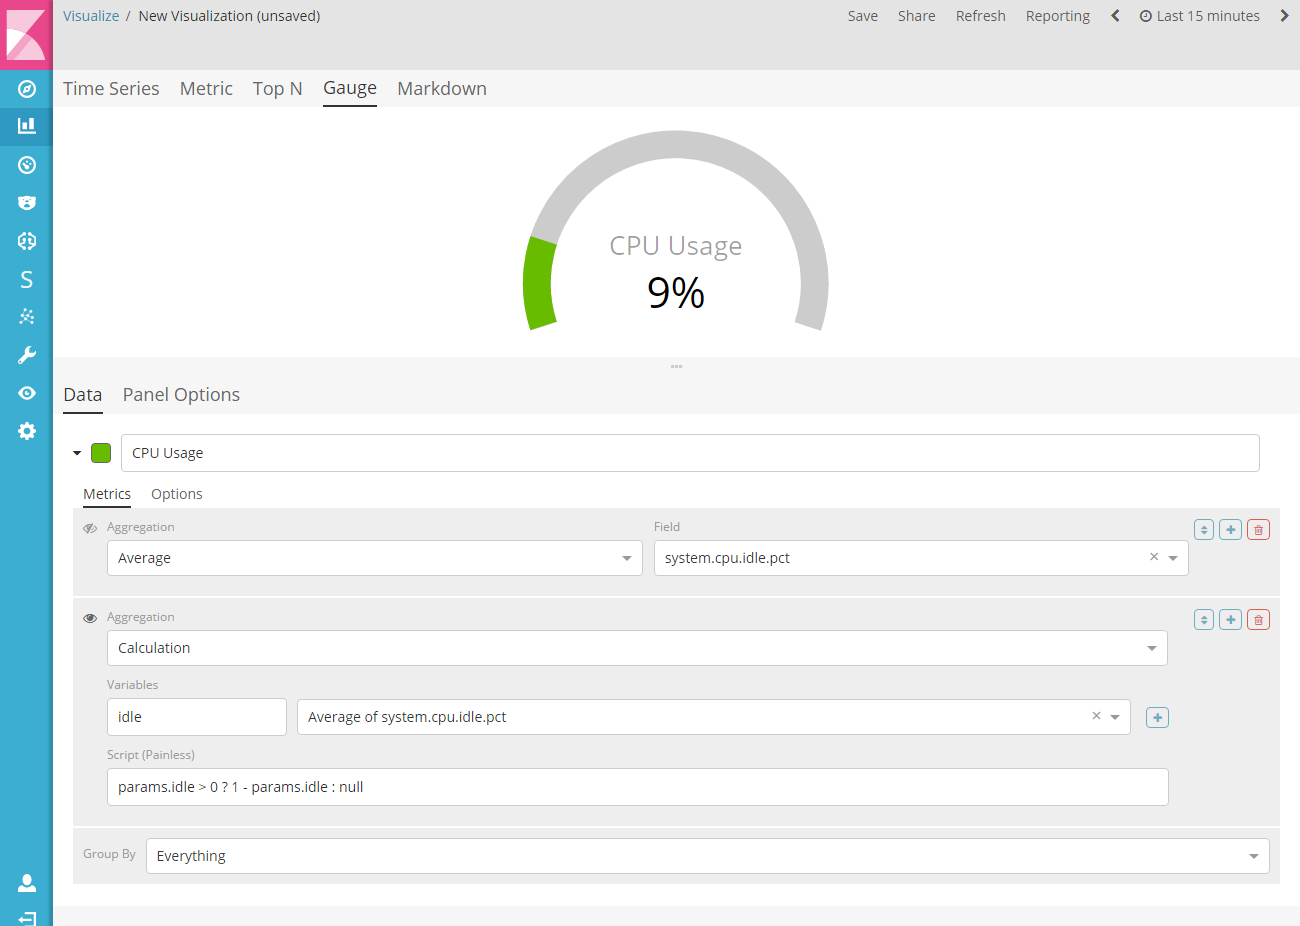The image size is (1300, 926).
Task: Open the Average aggregation dropdown
Action: [374, 558]
